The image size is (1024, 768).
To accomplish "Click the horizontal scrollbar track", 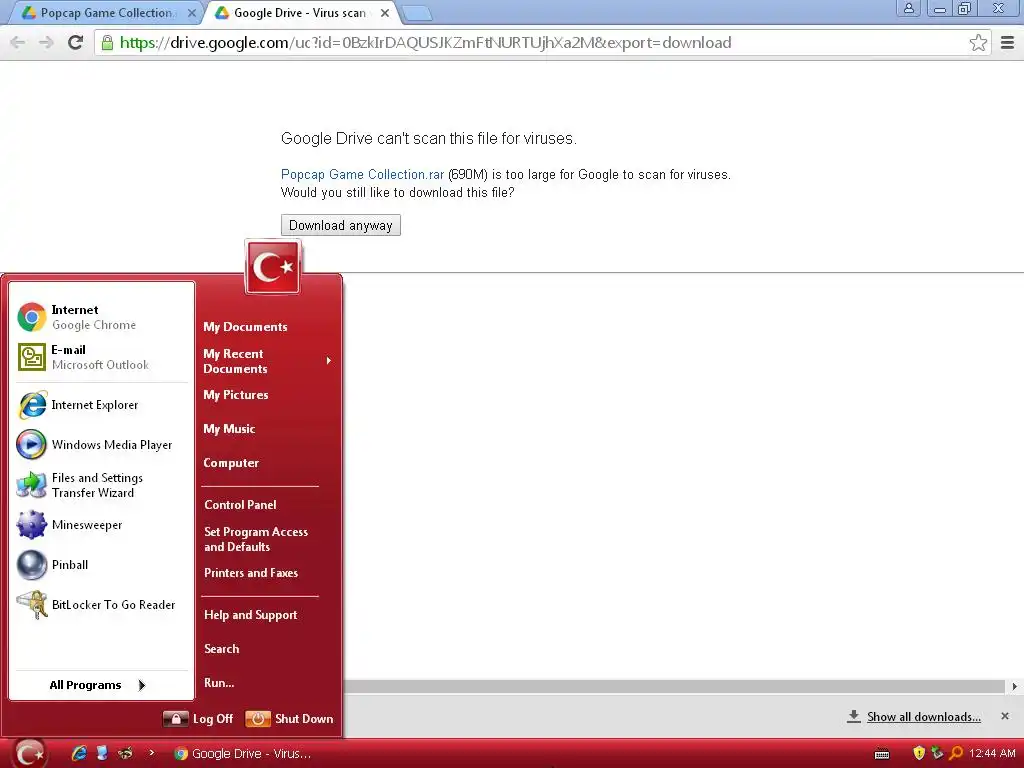I will pyautogui.click(x=674, y=686).
